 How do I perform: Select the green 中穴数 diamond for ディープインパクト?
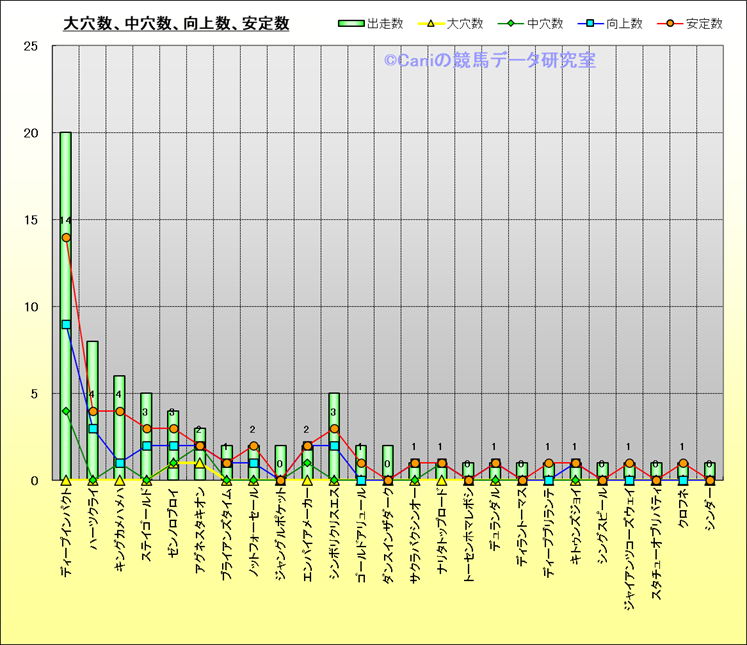click(66, 411)
